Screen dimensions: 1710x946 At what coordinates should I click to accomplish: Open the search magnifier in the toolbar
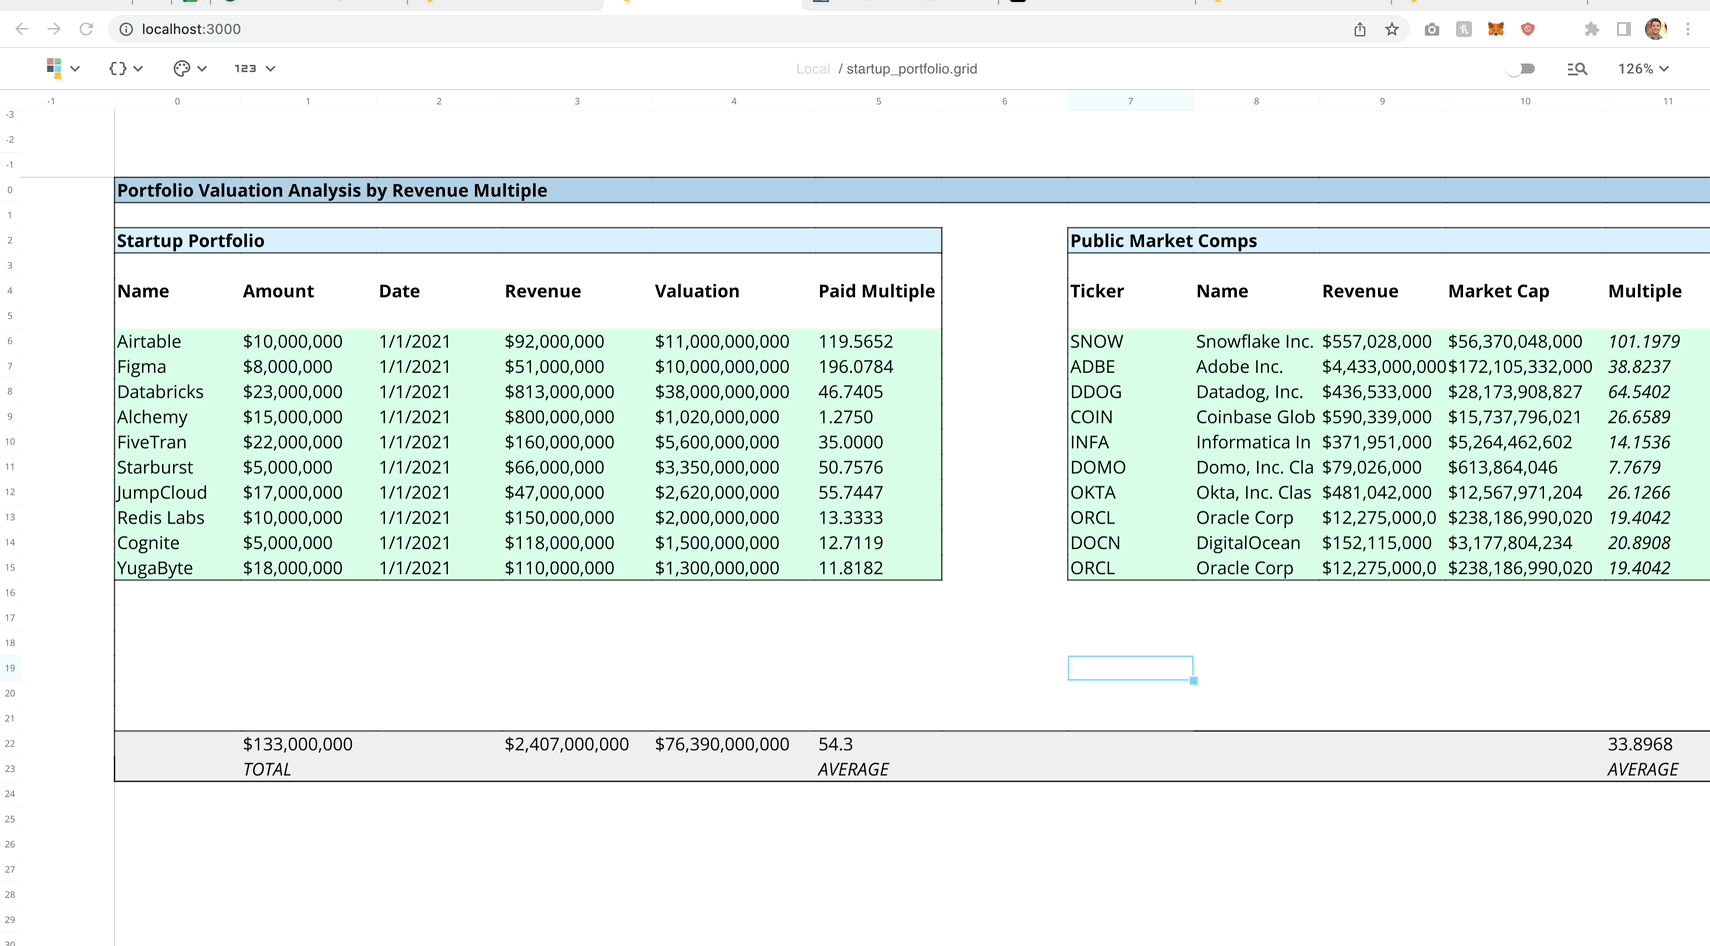pyautogui.click(x=1577, y=68)
